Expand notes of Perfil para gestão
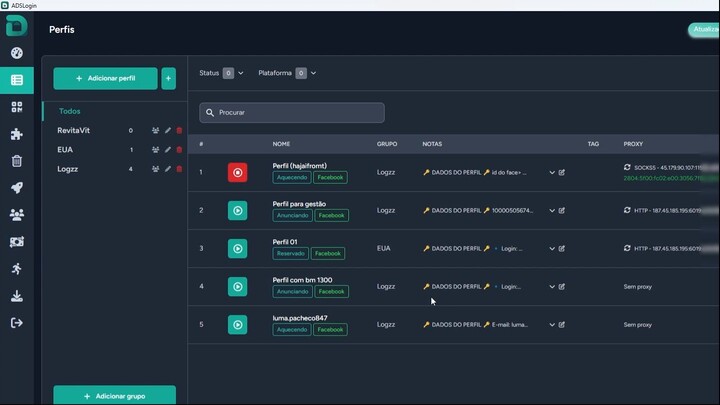720x405 pixels. click(552, 211)
